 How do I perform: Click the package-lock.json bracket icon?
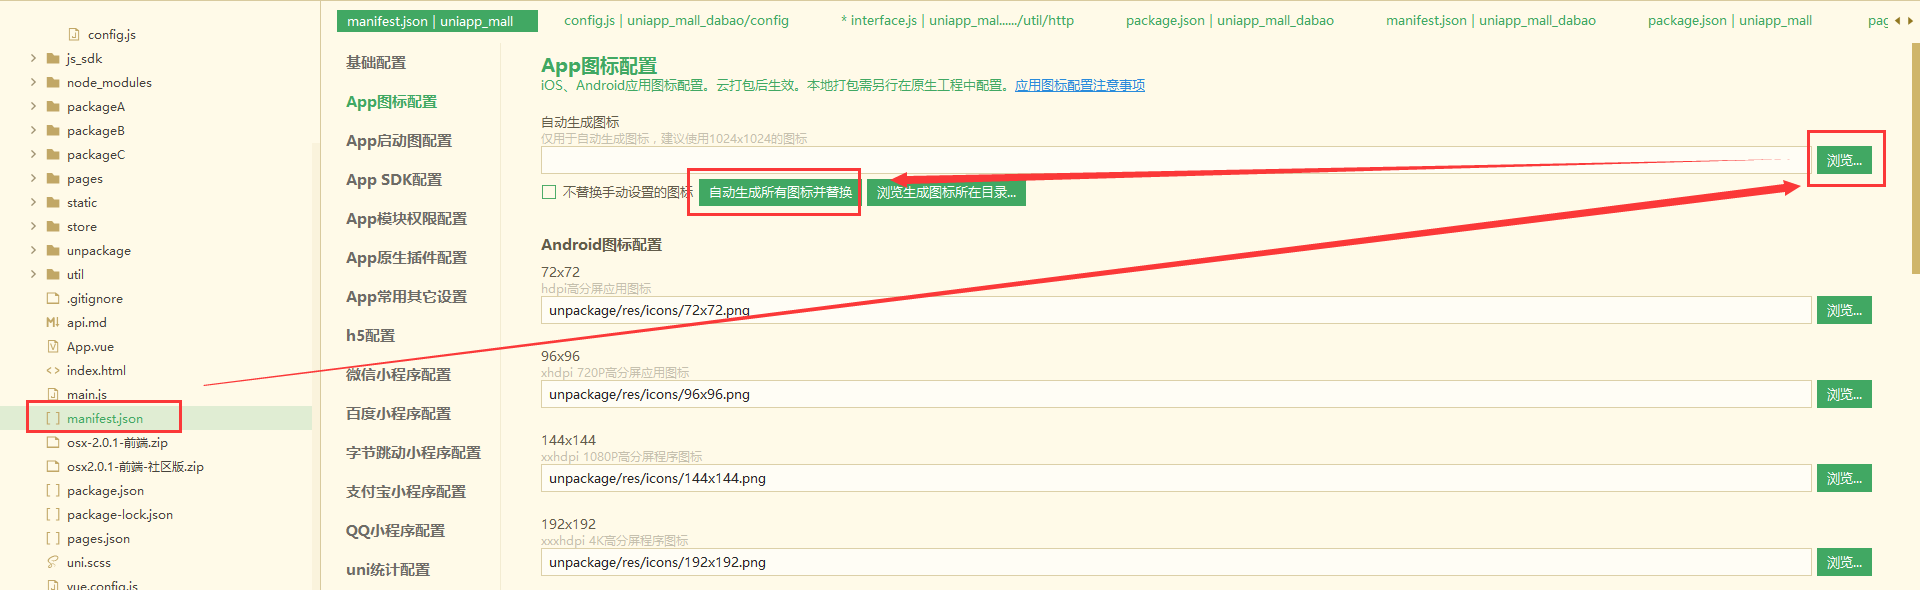[53, 515]
